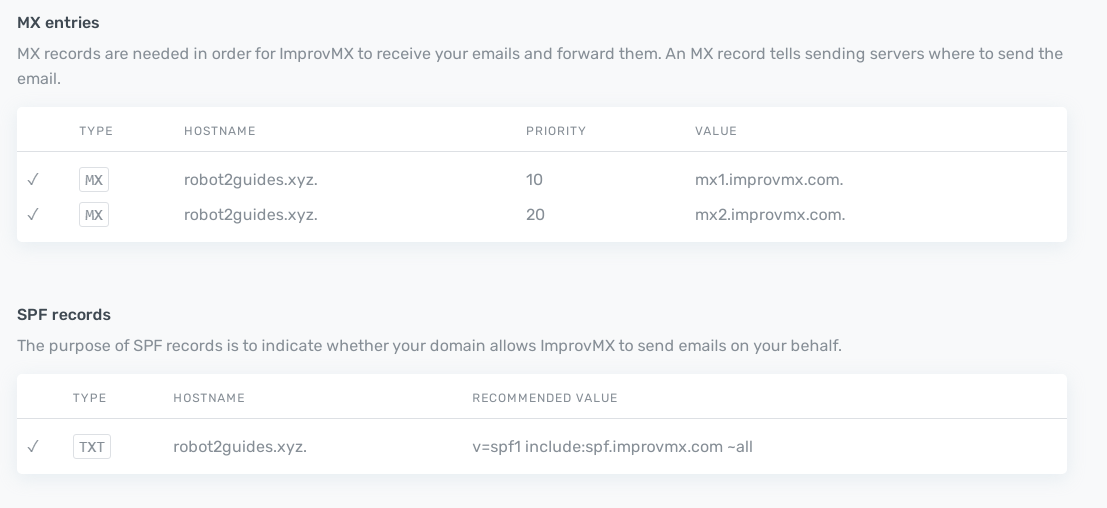Click the TXT type badge
Screen dimensions: 1107x508
(92, 447)
